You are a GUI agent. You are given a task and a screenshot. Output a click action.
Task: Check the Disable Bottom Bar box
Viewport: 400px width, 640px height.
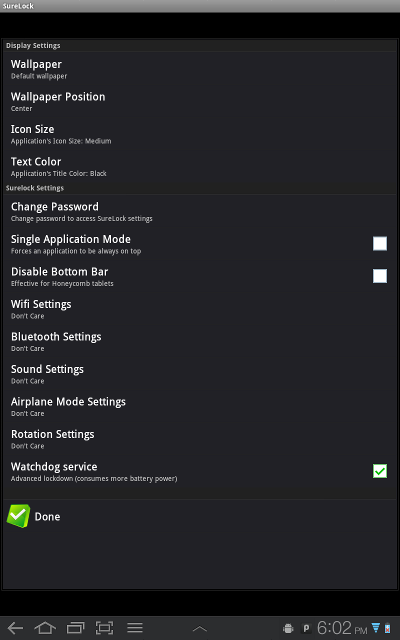coord(380,276)
